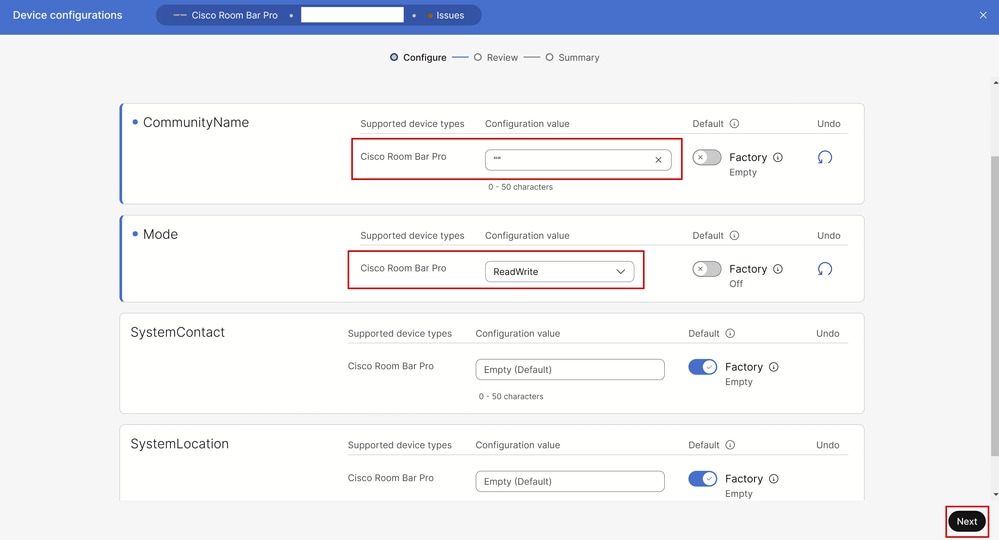Viewport: 999px width, 540px height.
Task: Select the Mode heading text
Action: 160,234
